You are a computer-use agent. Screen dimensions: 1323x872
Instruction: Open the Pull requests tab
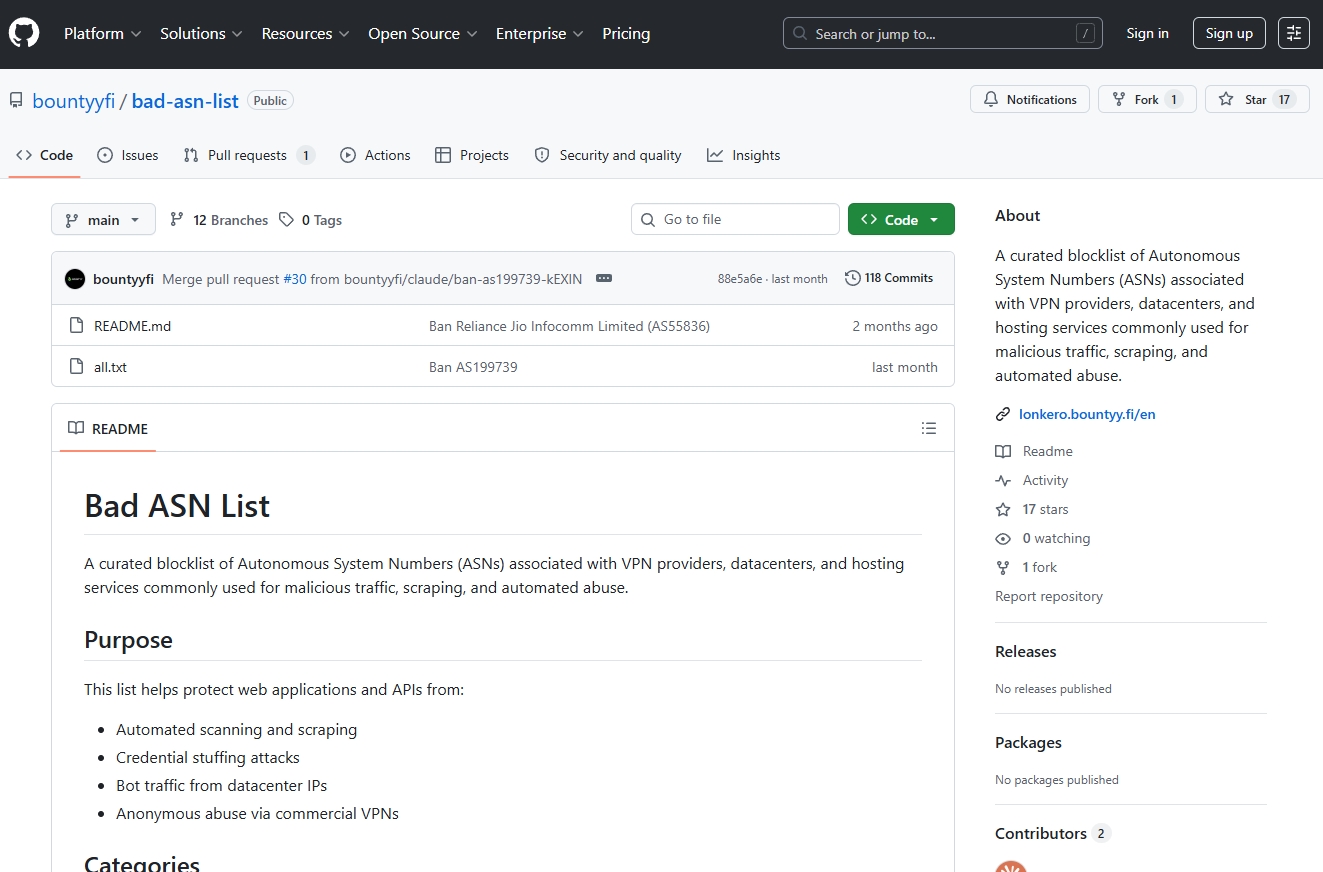point(248,156)
